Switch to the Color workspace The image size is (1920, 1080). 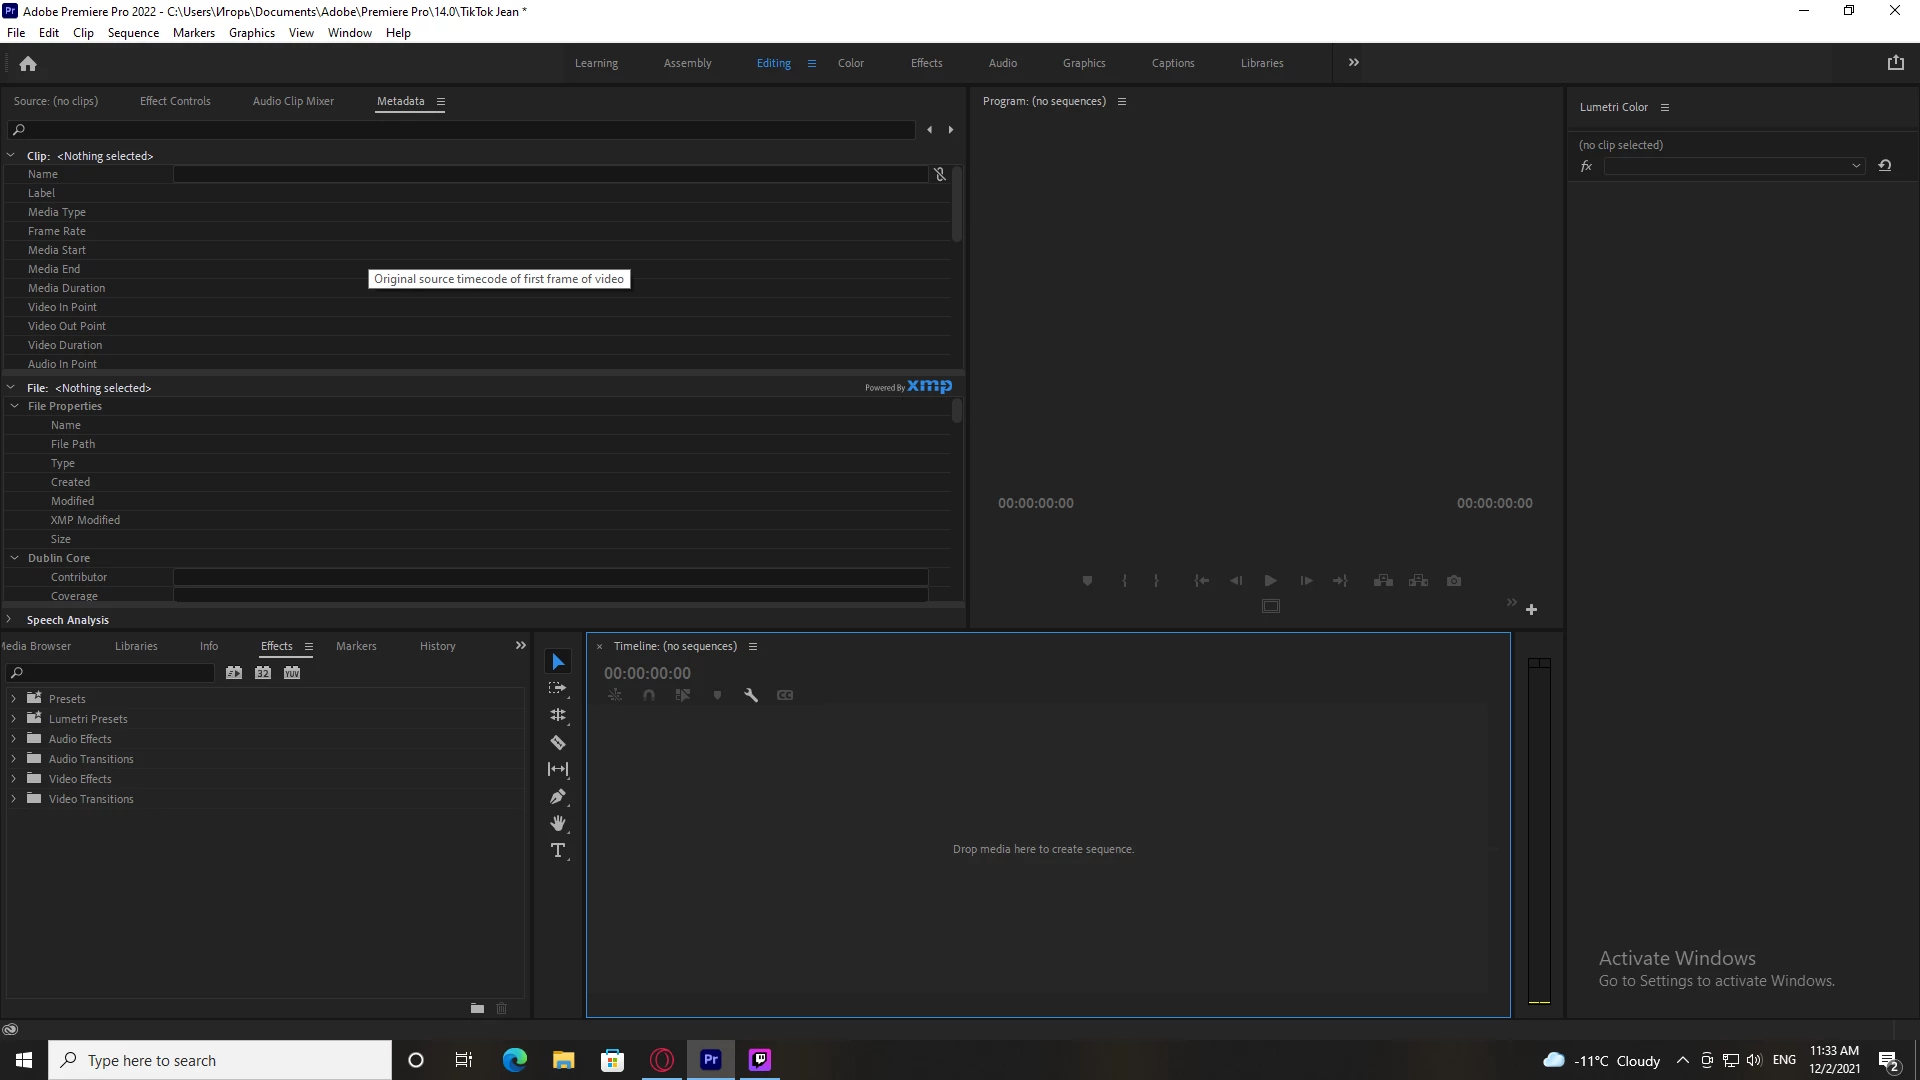(x=850, y=63)
